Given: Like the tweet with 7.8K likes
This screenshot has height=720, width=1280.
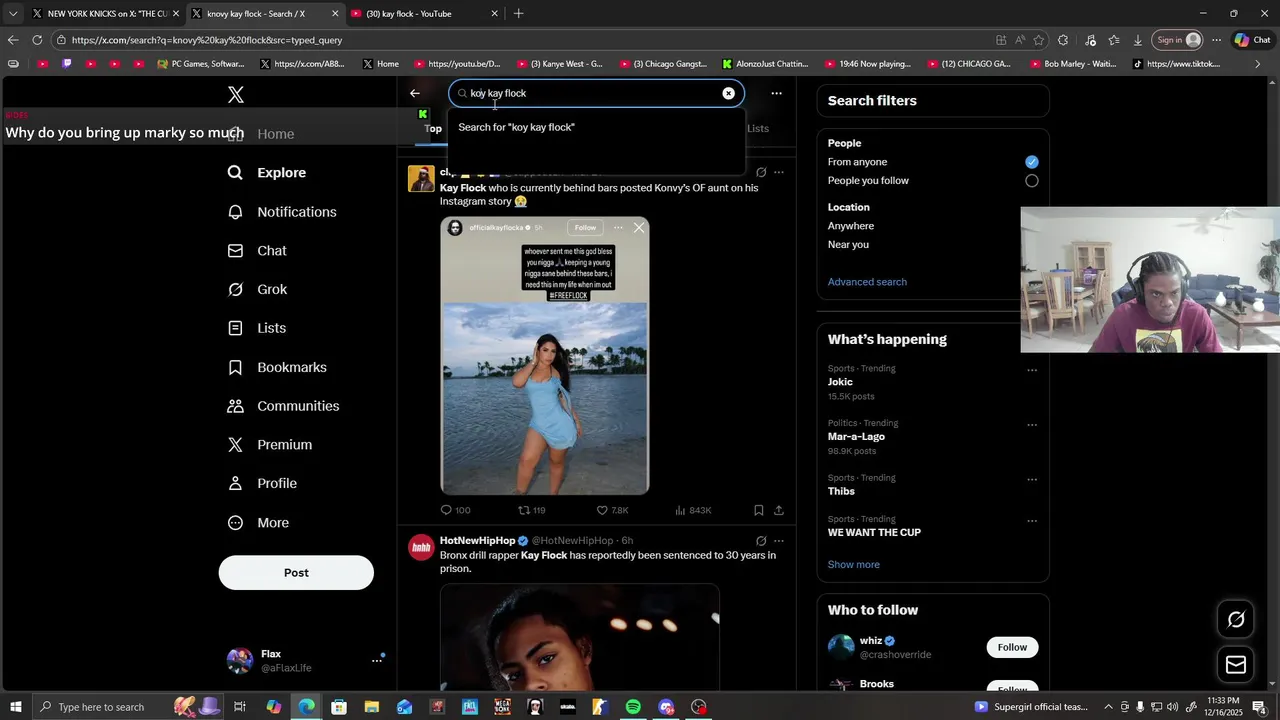Looking at the screenshot, I should click(612, 510).
